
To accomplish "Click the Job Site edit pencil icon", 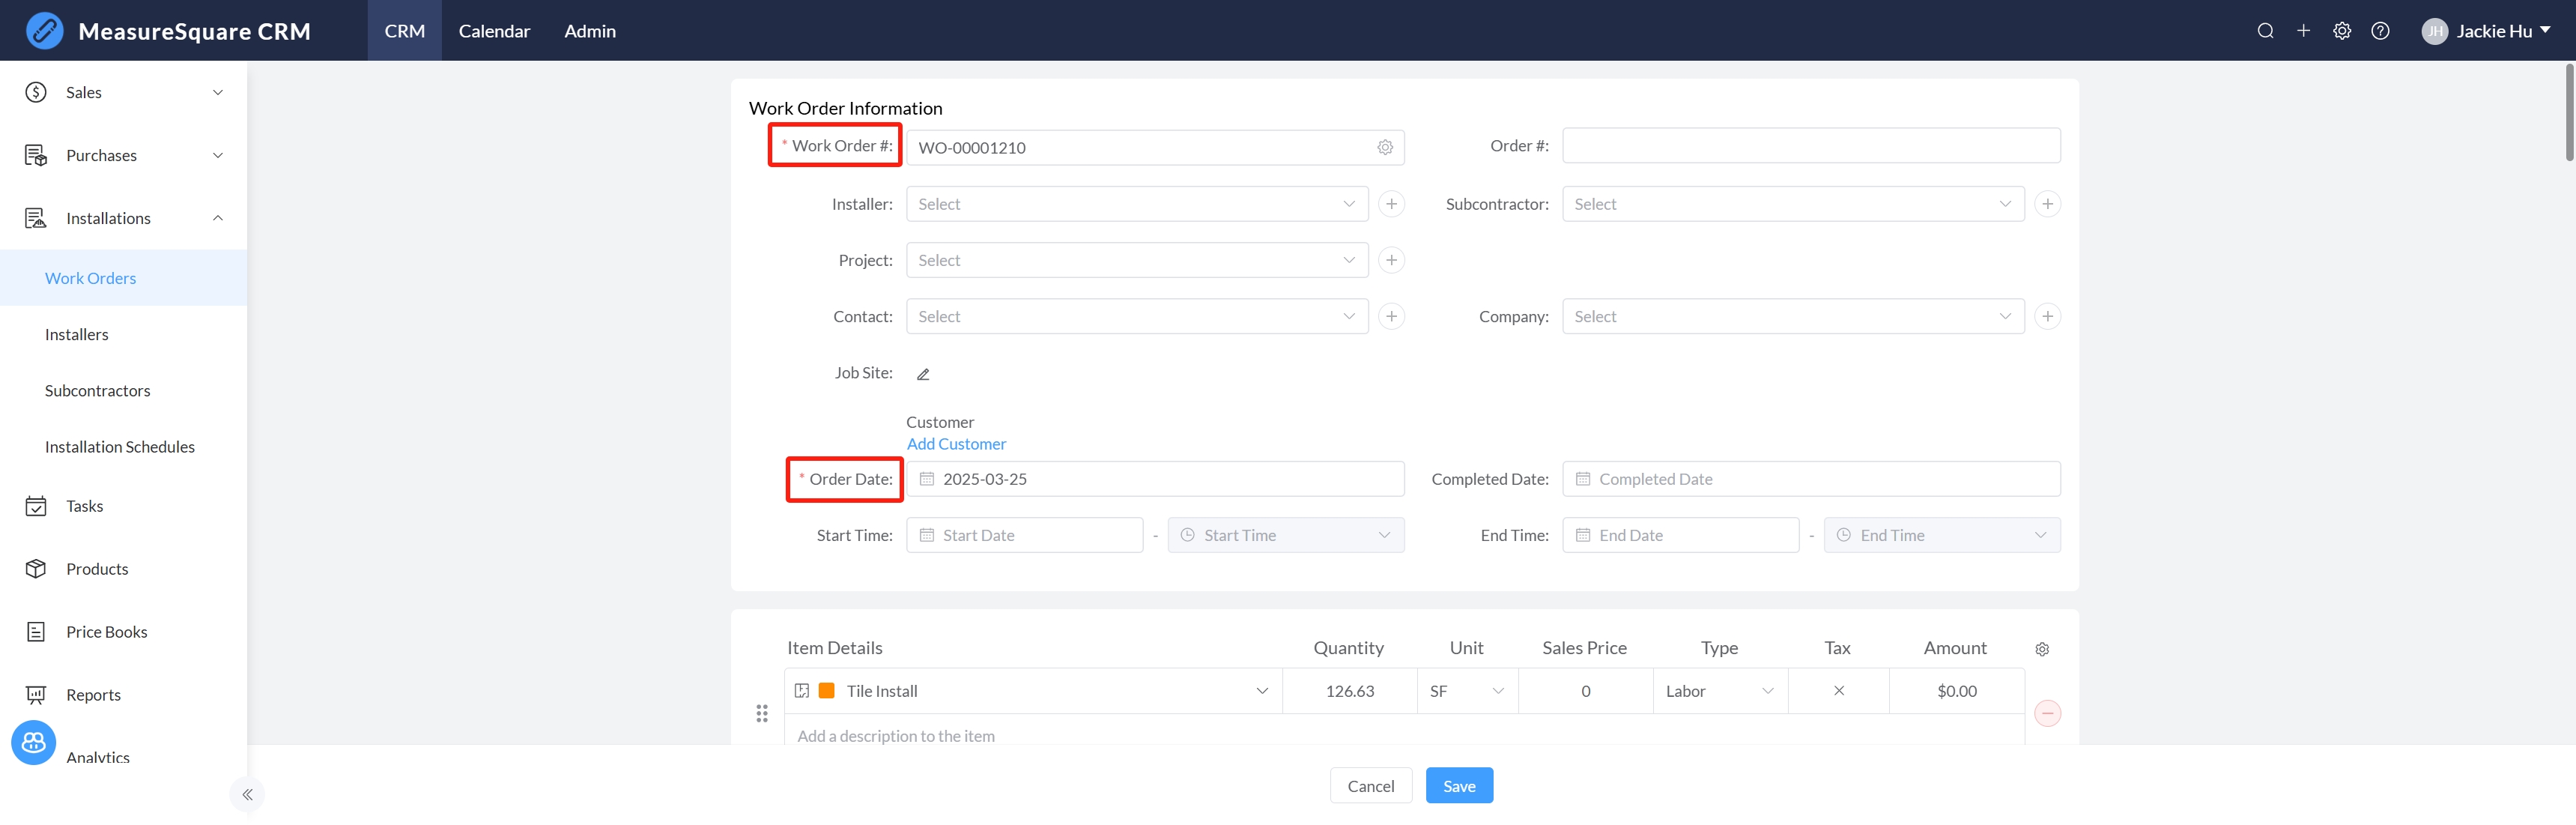I will click(923, 374).
